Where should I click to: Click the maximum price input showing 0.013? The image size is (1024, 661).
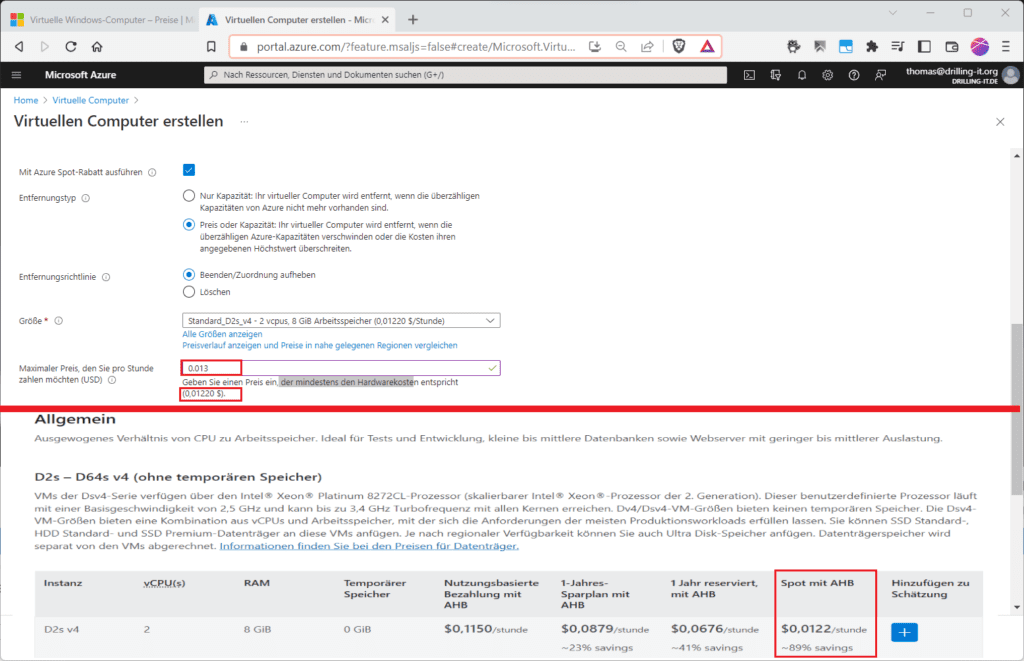[x=341, y=368]
